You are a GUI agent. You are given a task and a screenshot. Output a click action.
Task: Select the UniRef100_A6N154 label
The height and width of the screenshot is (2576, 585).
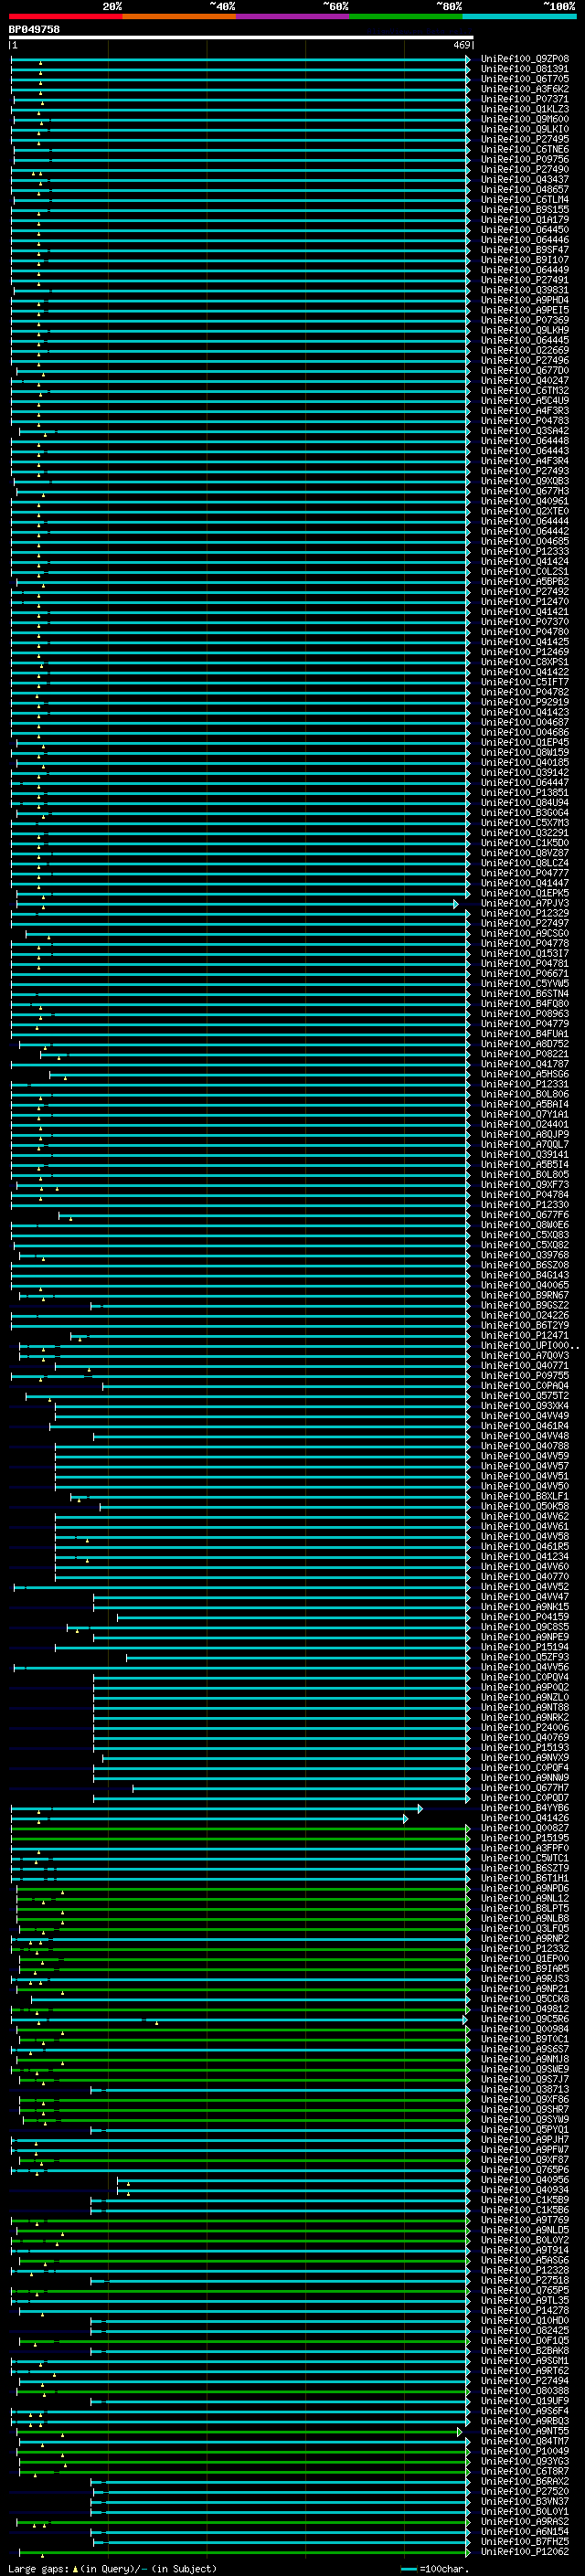coord(525,2533)
